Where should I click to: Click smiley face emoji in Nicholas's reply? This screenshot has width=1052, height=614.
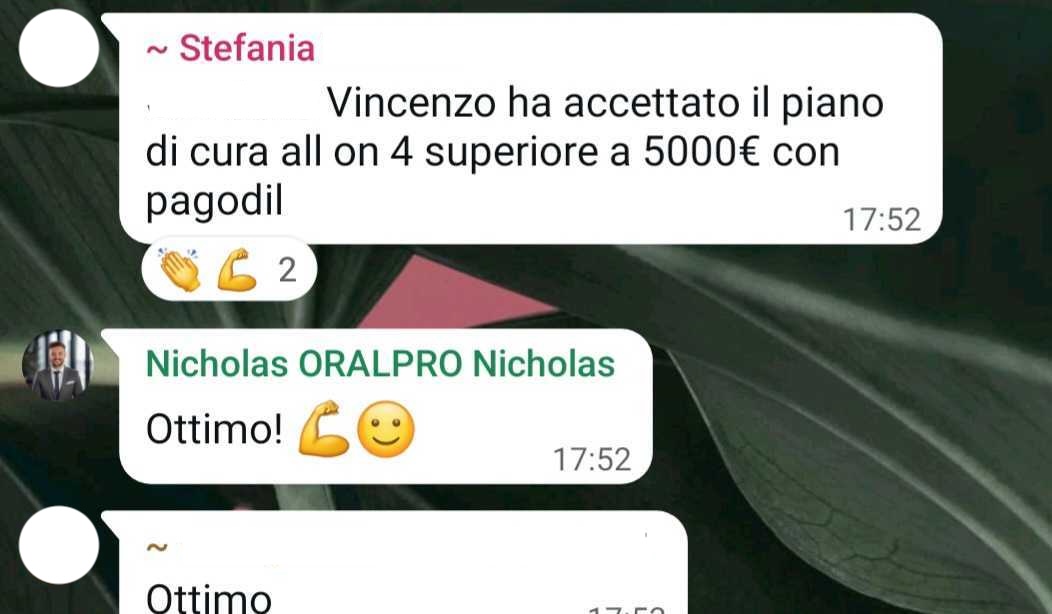[386, 429]
